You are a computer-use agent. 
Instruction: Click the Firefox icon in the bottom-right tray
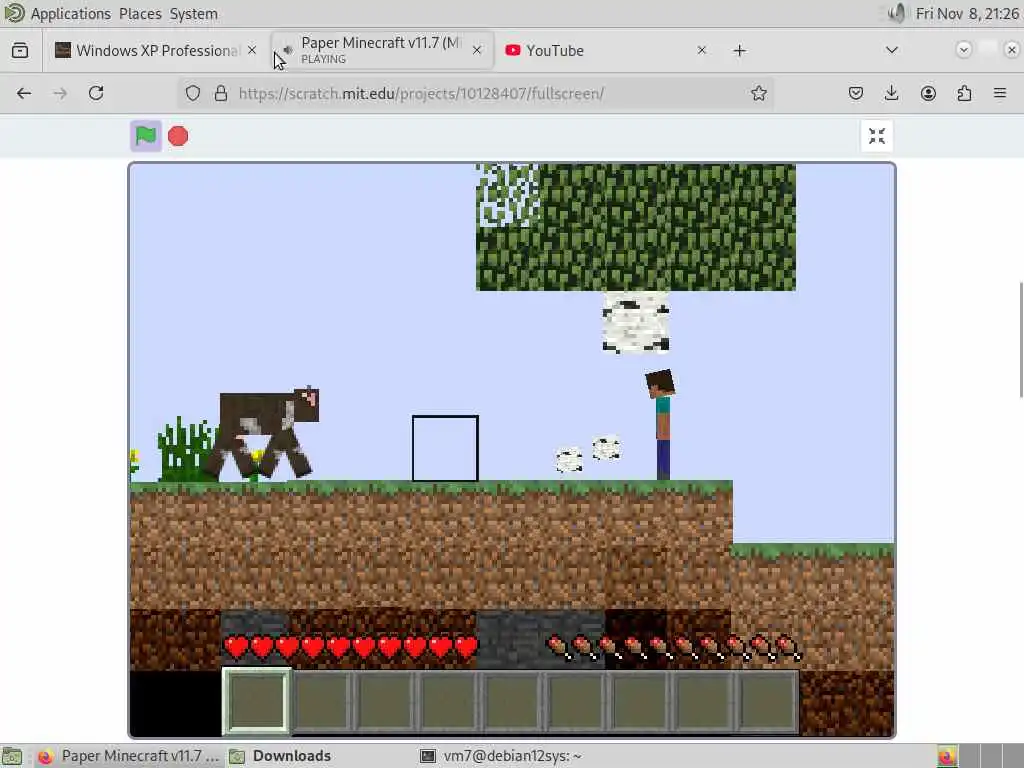(x=946, y=756)
